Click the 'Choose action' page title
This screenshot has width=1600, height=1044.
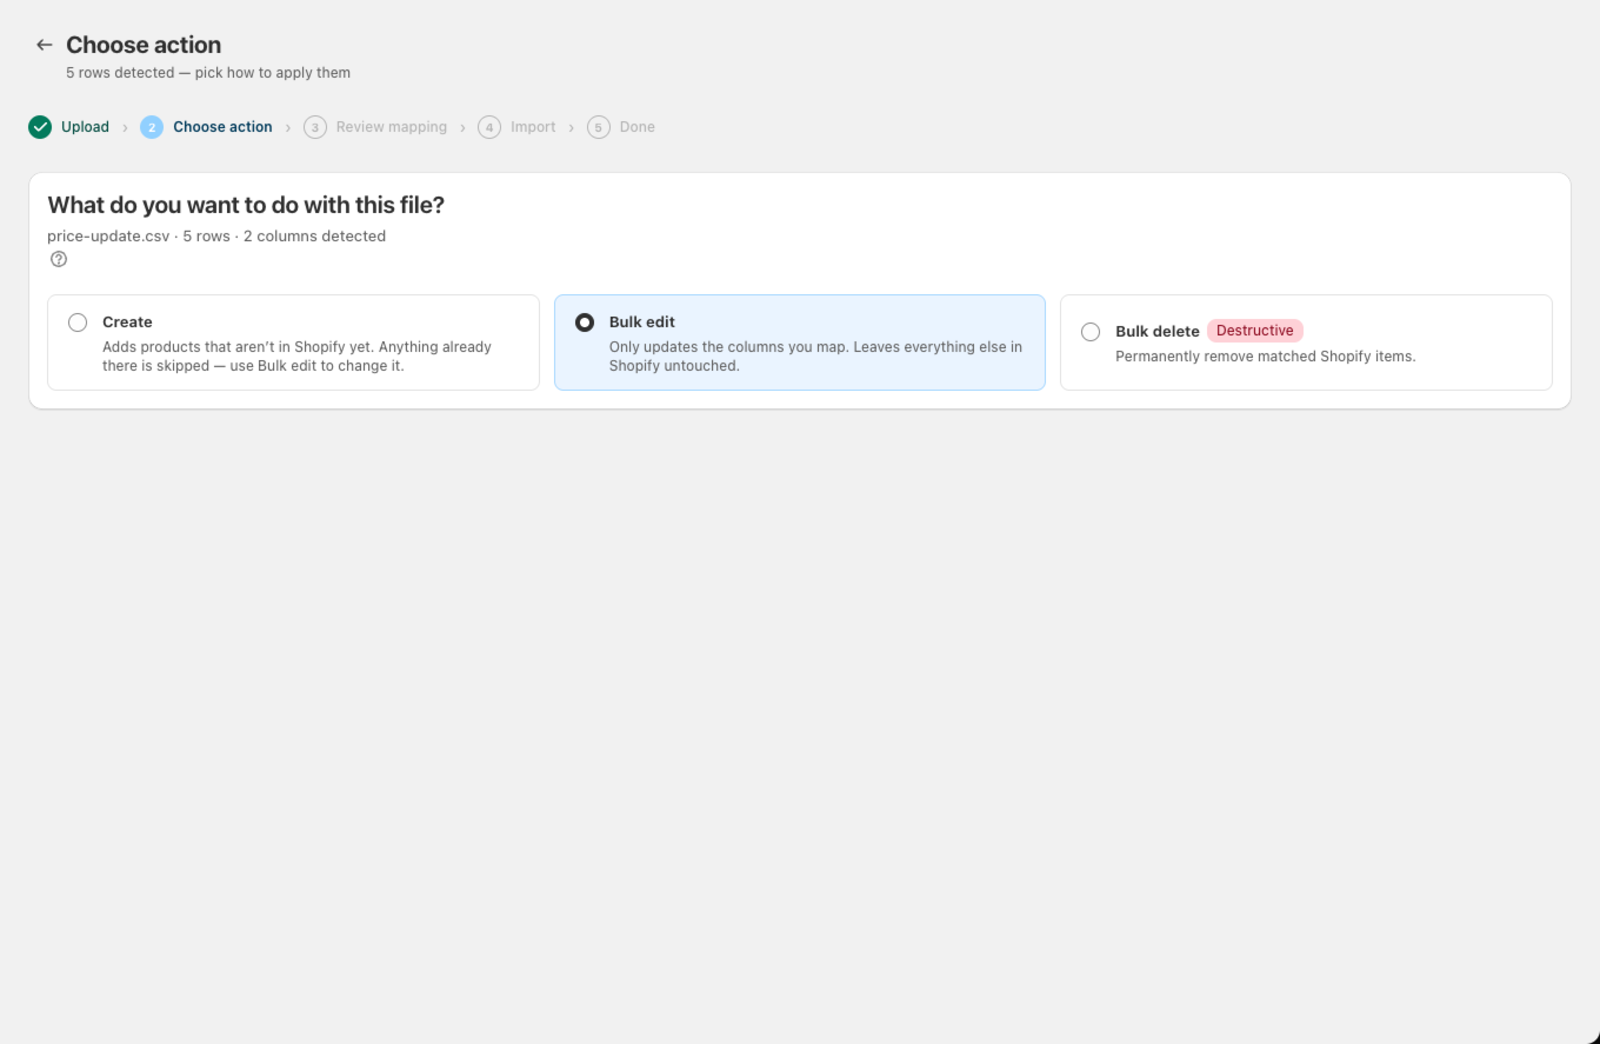pyautogui.click(x=143, y=45)
